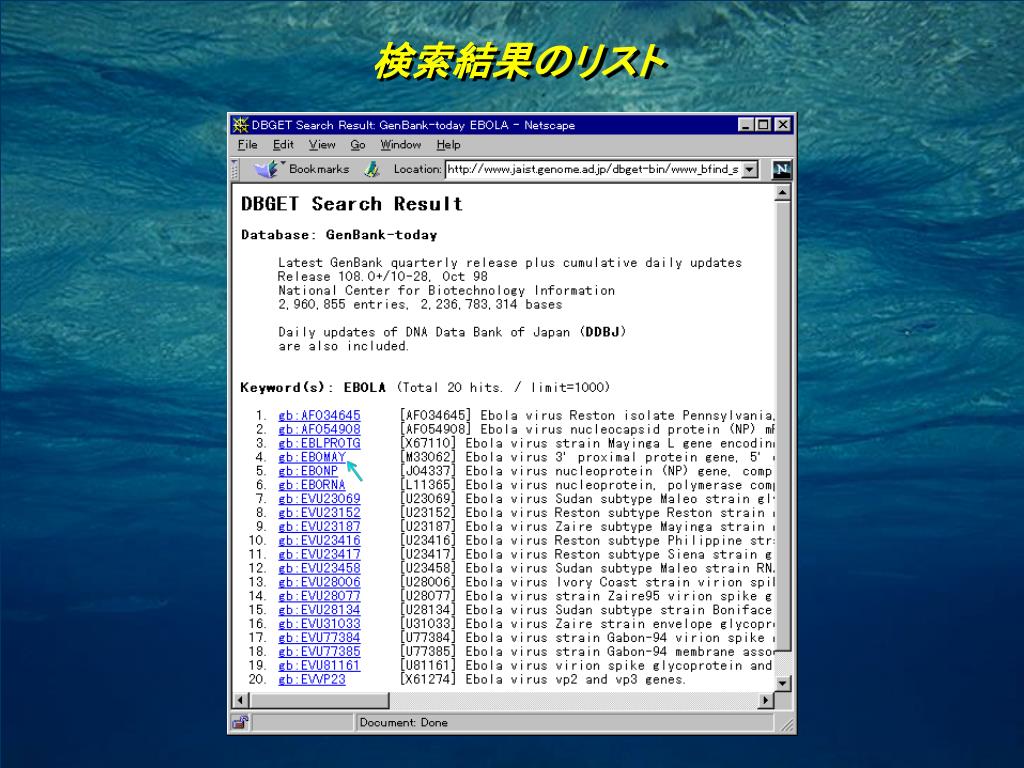Click 'Release 108.0+/10-28, Oct 98' line
Screen dimensions: 1024x768
point(383,276)
